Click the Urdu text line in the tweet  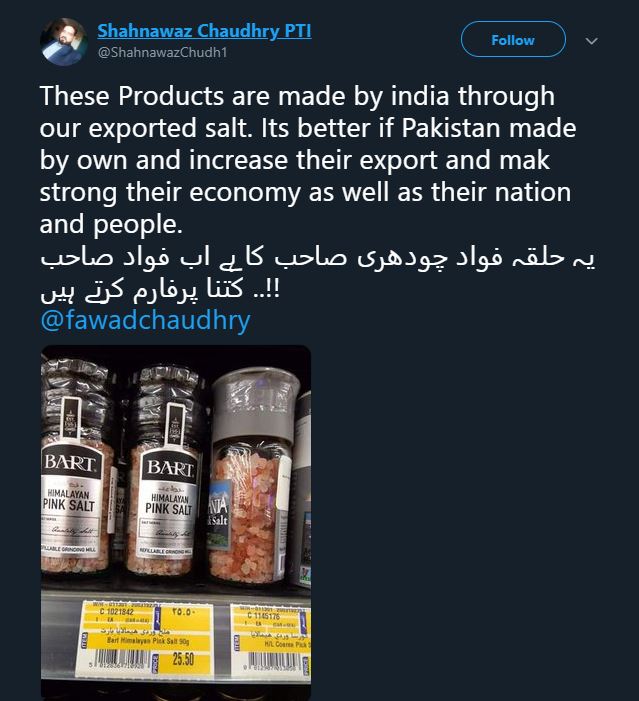[317, 274]
